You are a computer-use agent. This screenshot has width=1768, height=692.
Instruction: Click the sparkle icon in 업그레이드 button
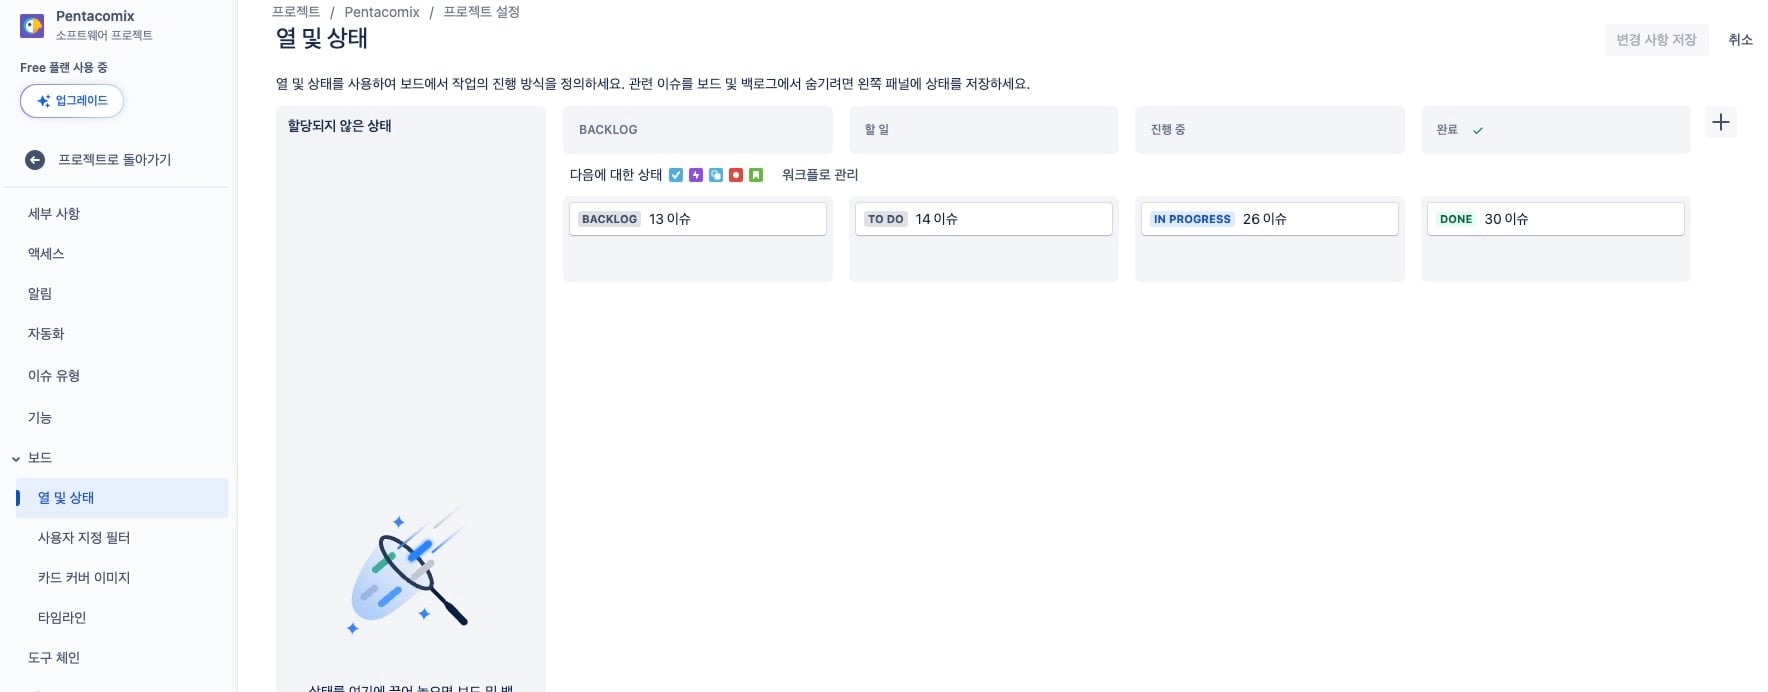(43, 101)
